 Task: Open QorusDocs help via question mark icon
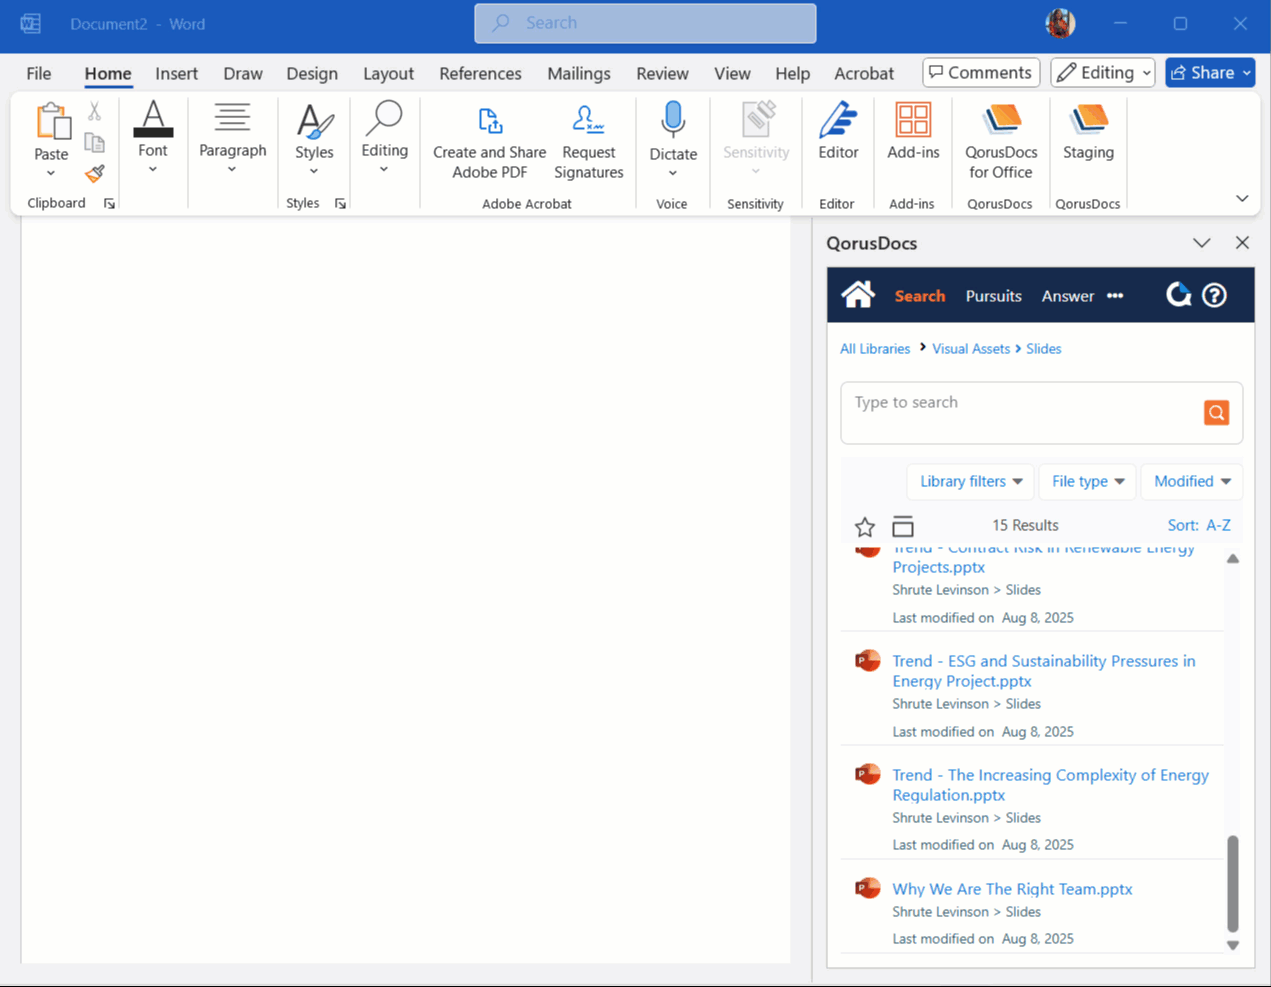coord(1214,294)
